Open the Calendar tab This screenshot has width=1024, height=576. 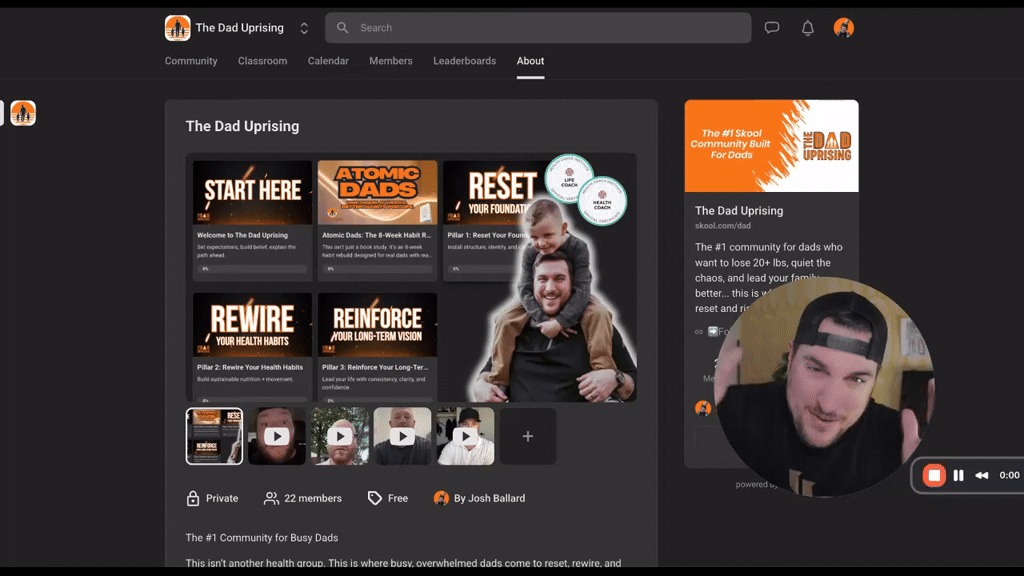(x=328, y=61)
